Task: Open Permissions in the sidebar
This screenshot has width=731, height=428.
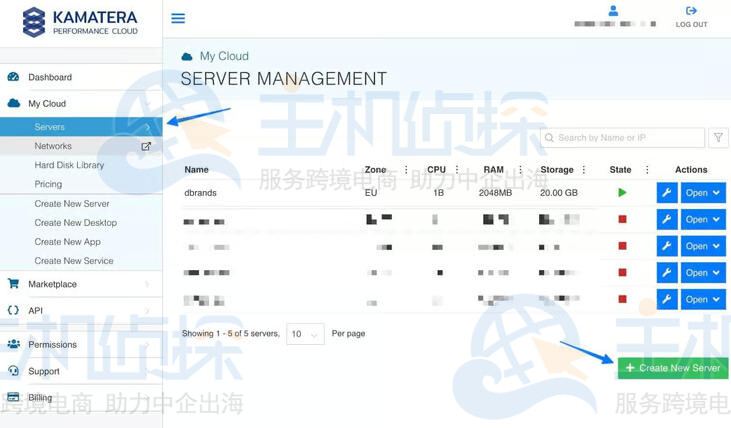Action: [x=52, y=345]
